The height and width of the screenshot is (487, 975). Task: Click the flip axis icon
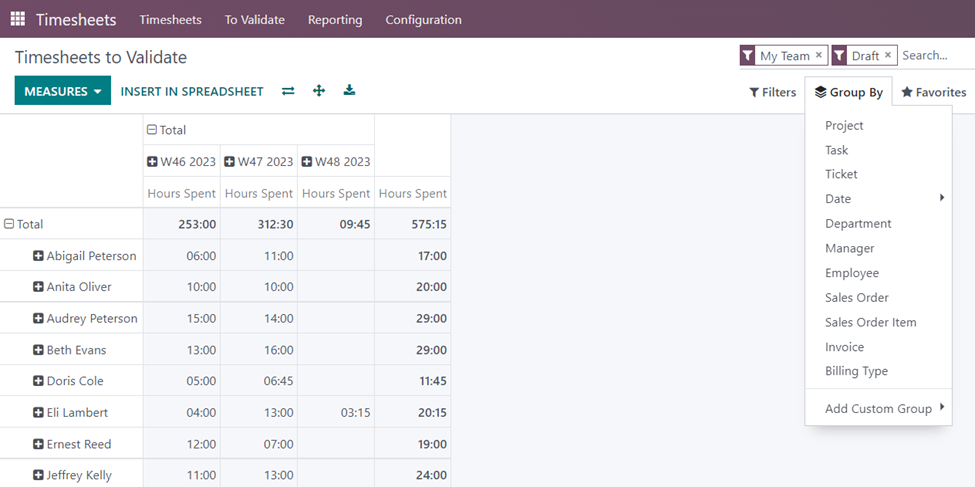[x=288, y=91]
